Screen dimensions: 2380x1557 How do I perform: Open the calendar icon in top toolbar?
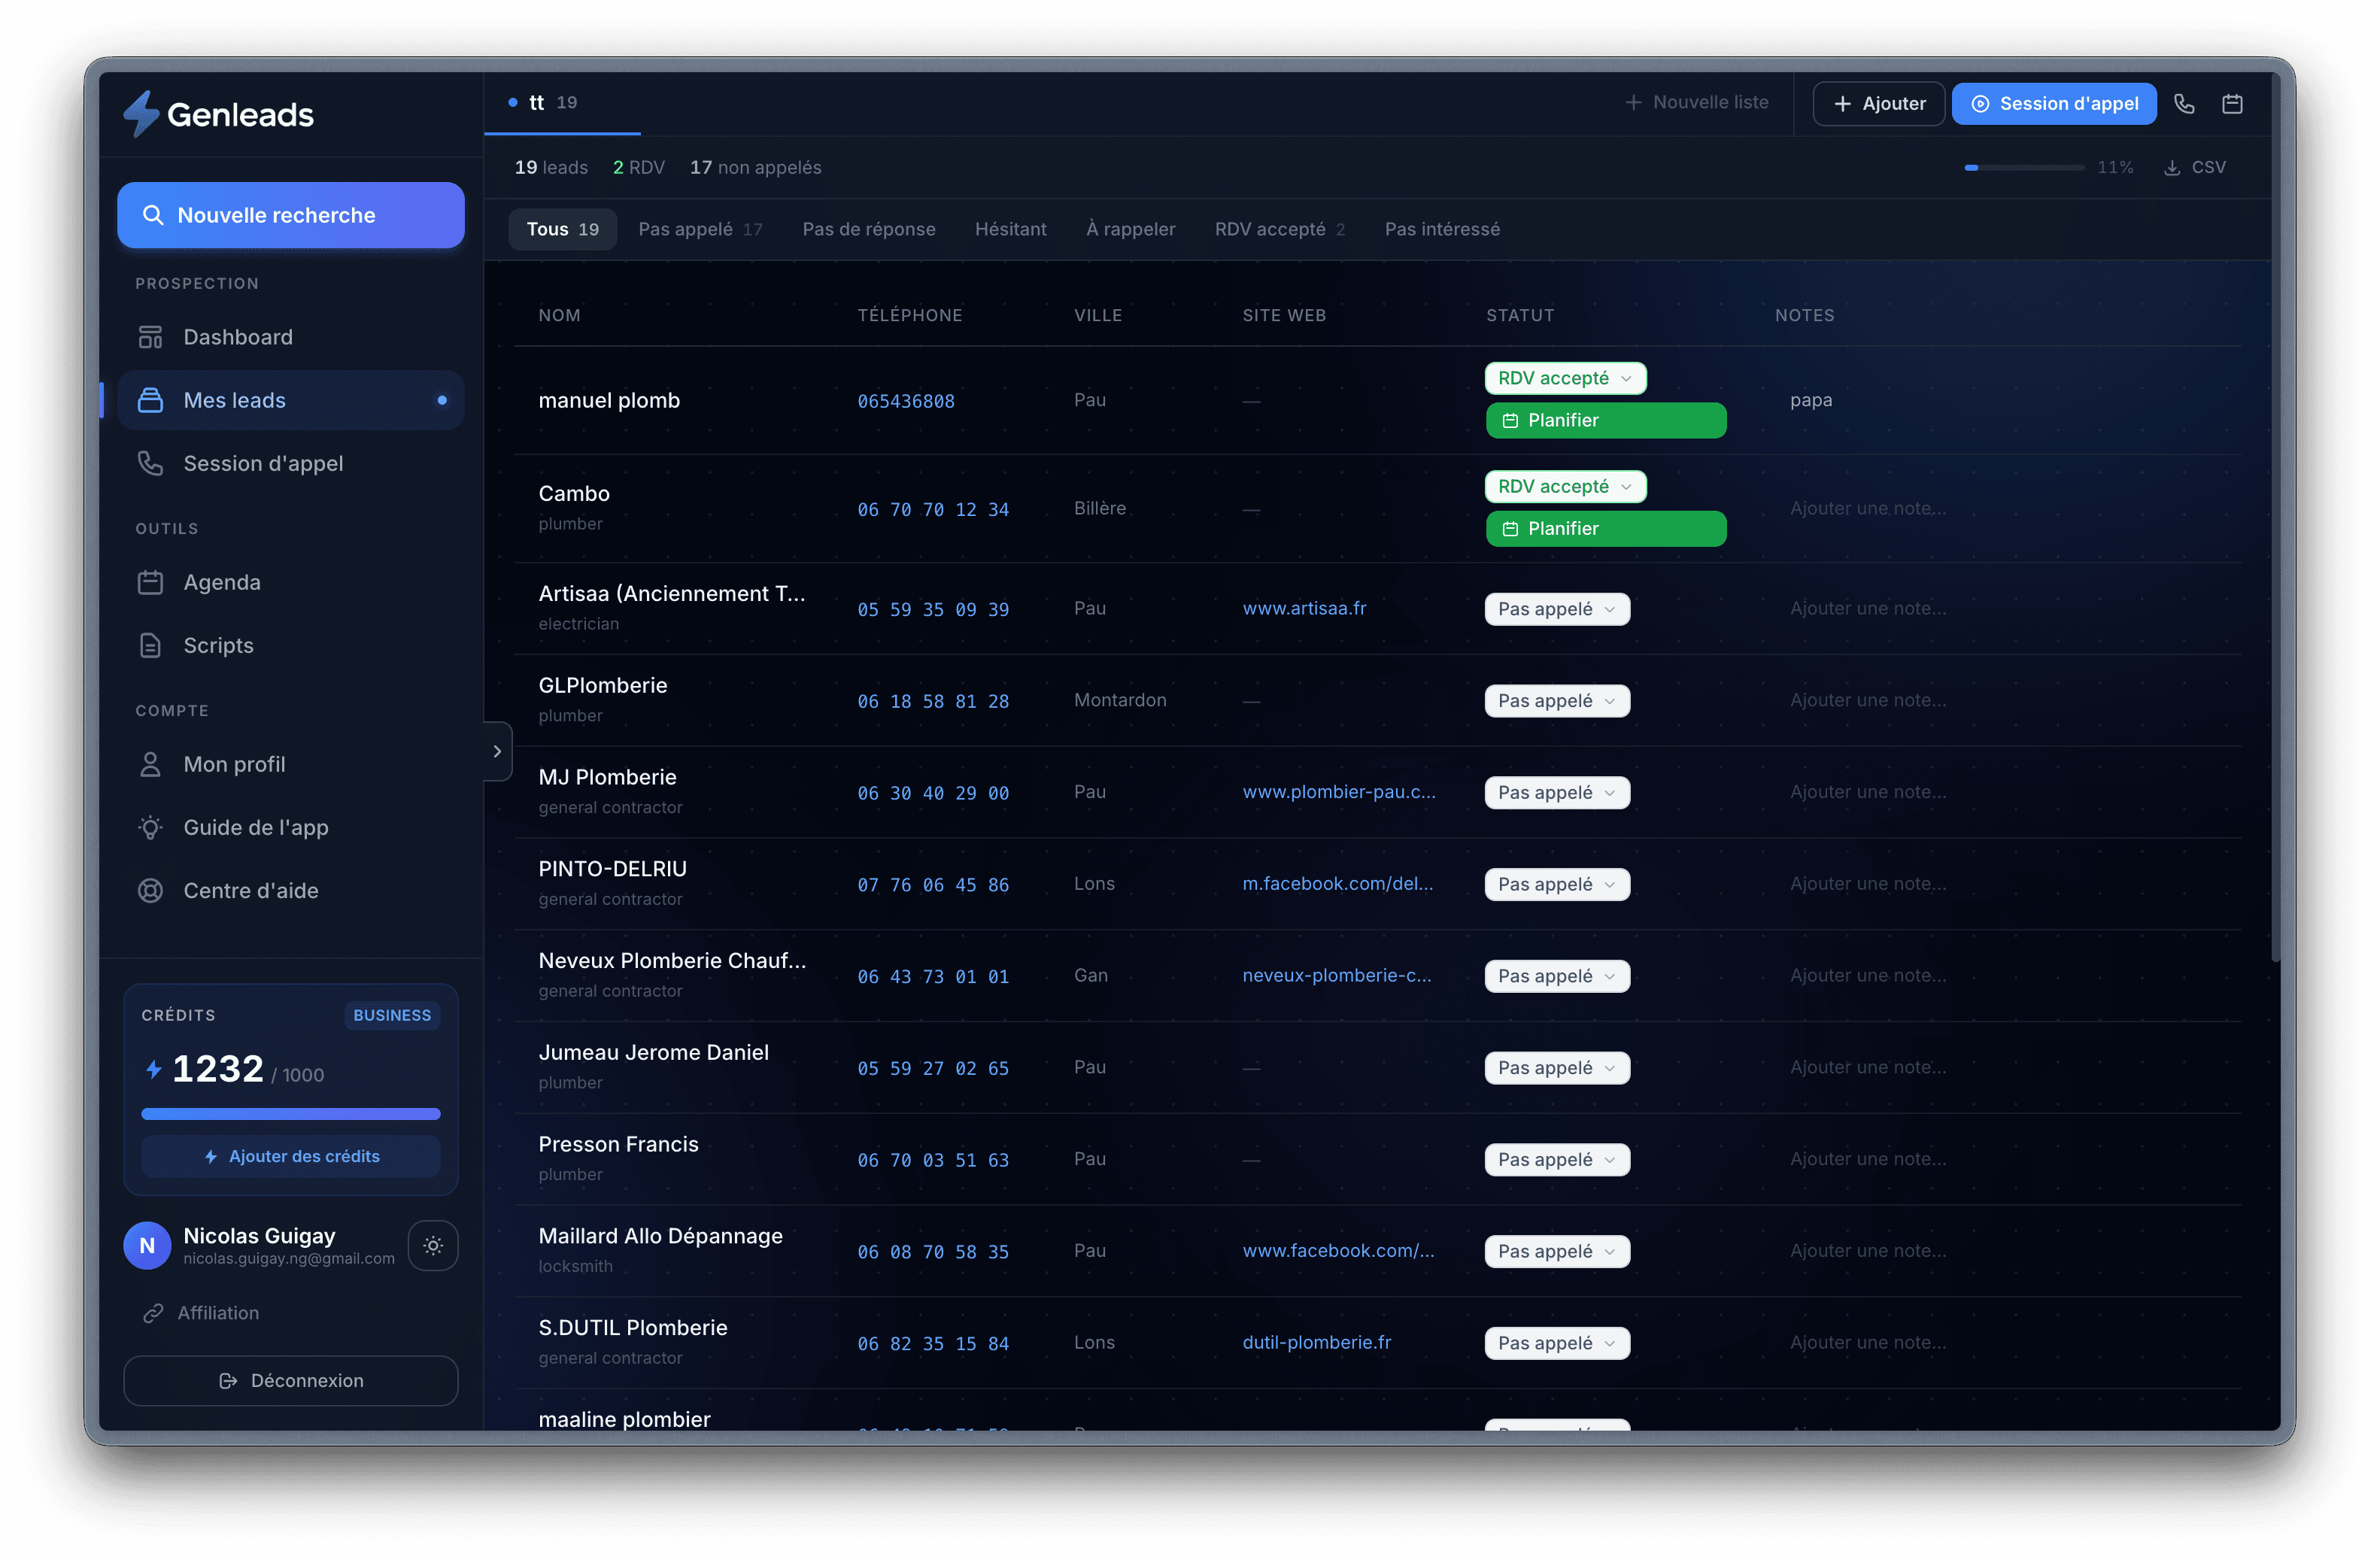[2232, 104]
